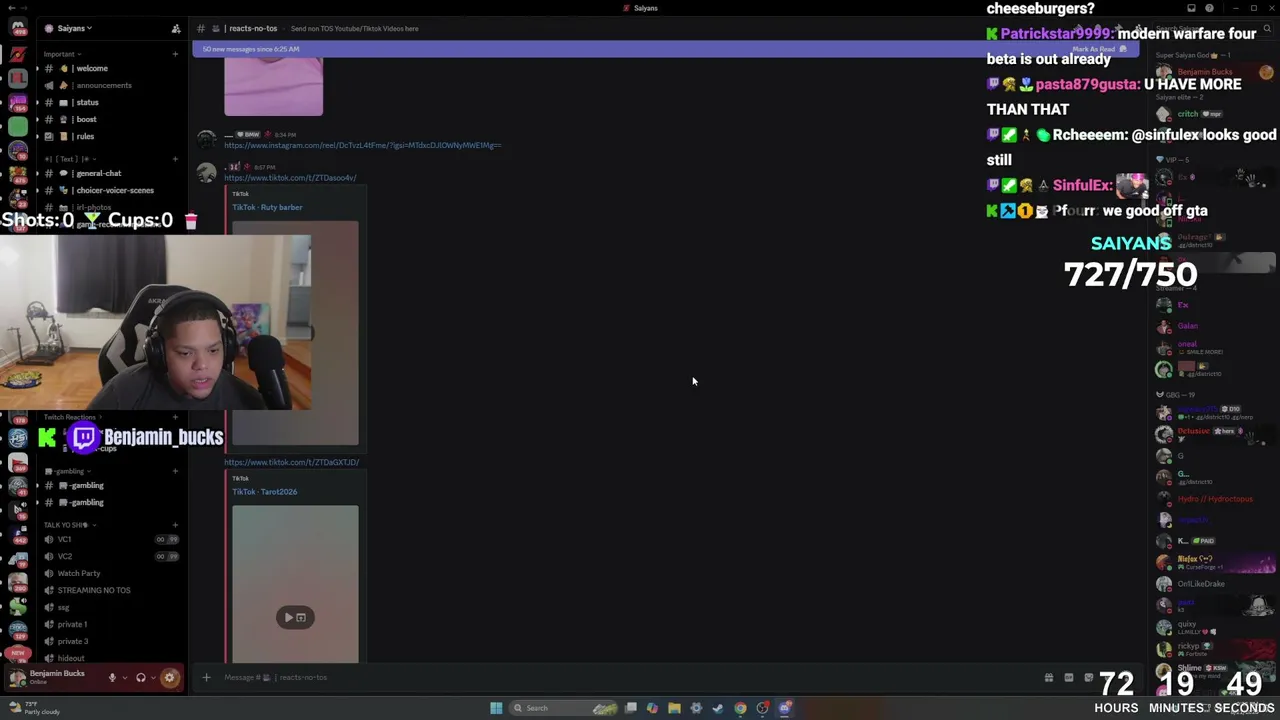Toggle headphones deafen in user panel

(x=141, y=678)
